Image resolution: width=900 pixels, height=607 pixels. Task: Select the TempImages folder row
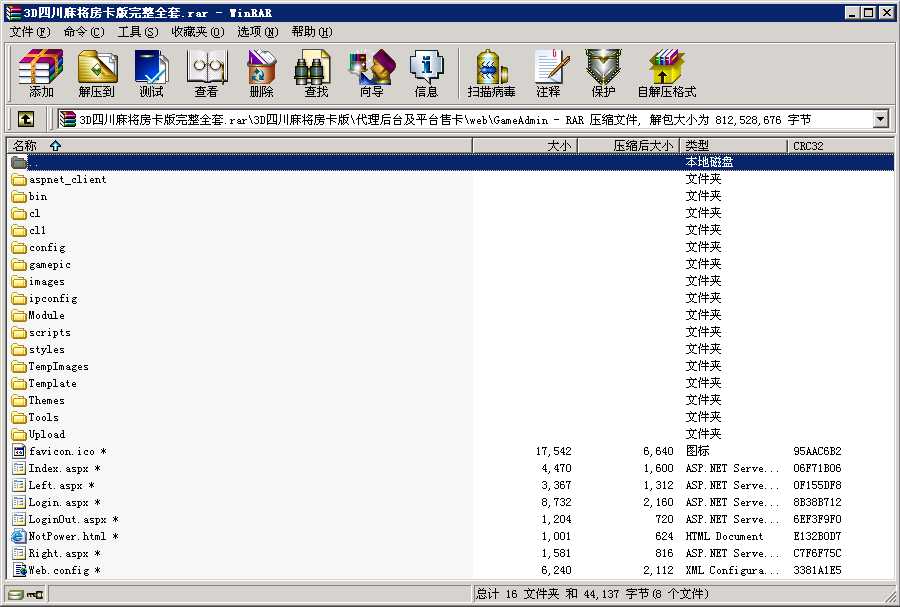pos(450,367)
